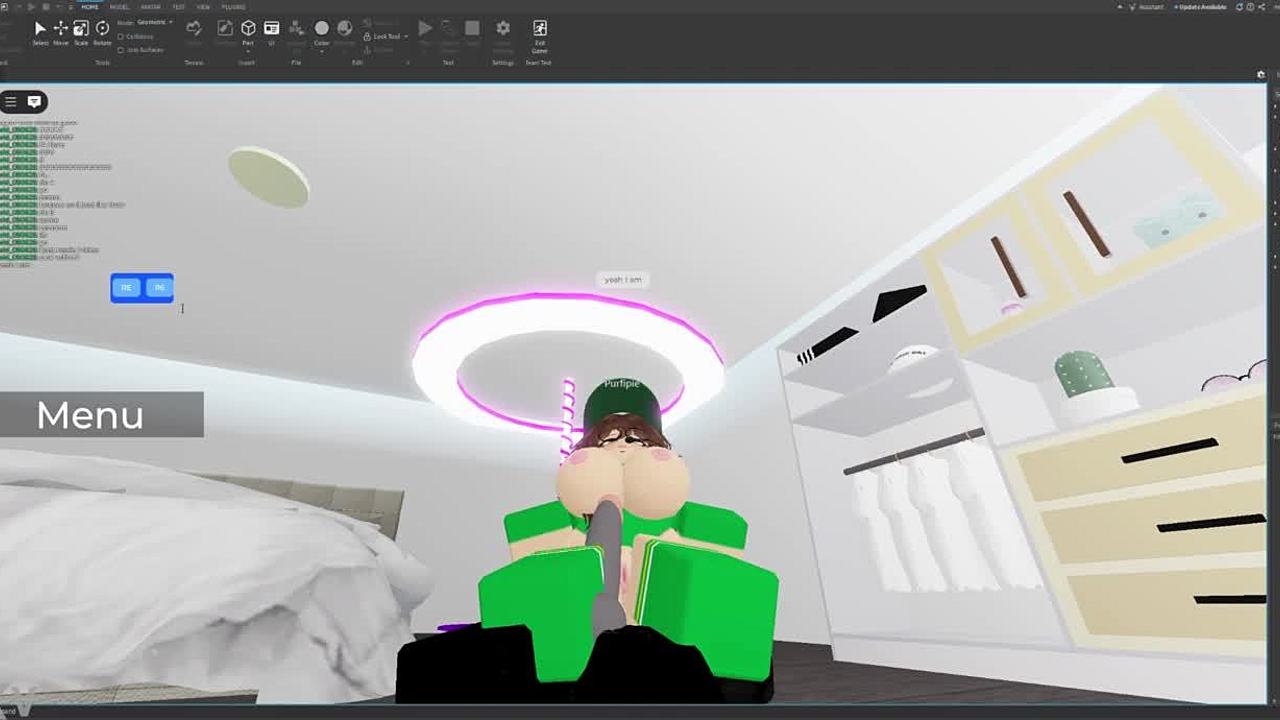Screen dimensions: 1280x720
Task: Expand the Part dropdown arrow
Action: point(248,51)
